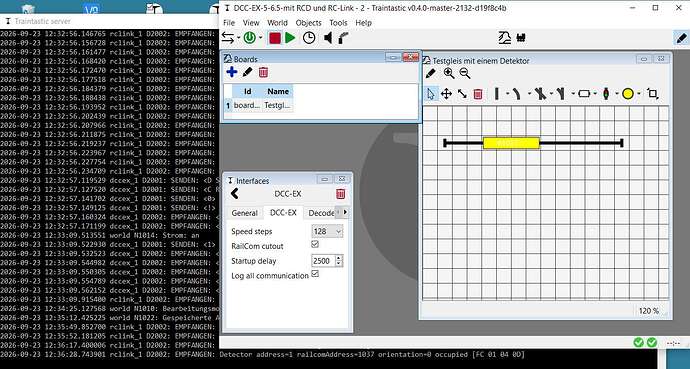Viewport: 690px width, 369px height.
Task: Open the yellow circle tool dropdown arrow
Action: [639, 94]
